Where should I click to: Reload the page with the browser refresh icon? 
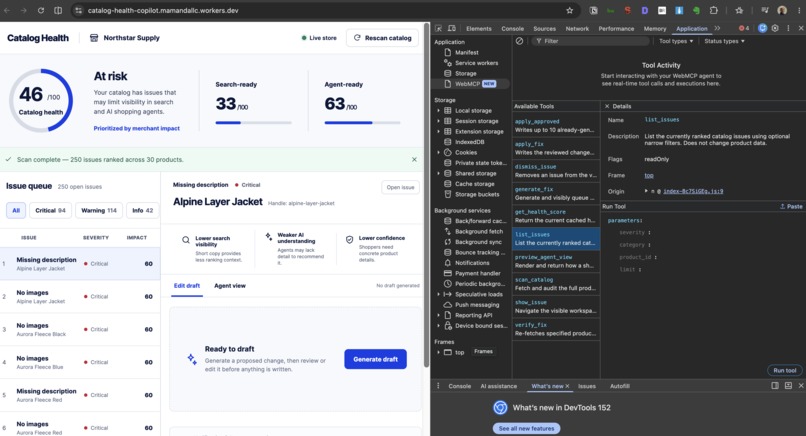41,10
